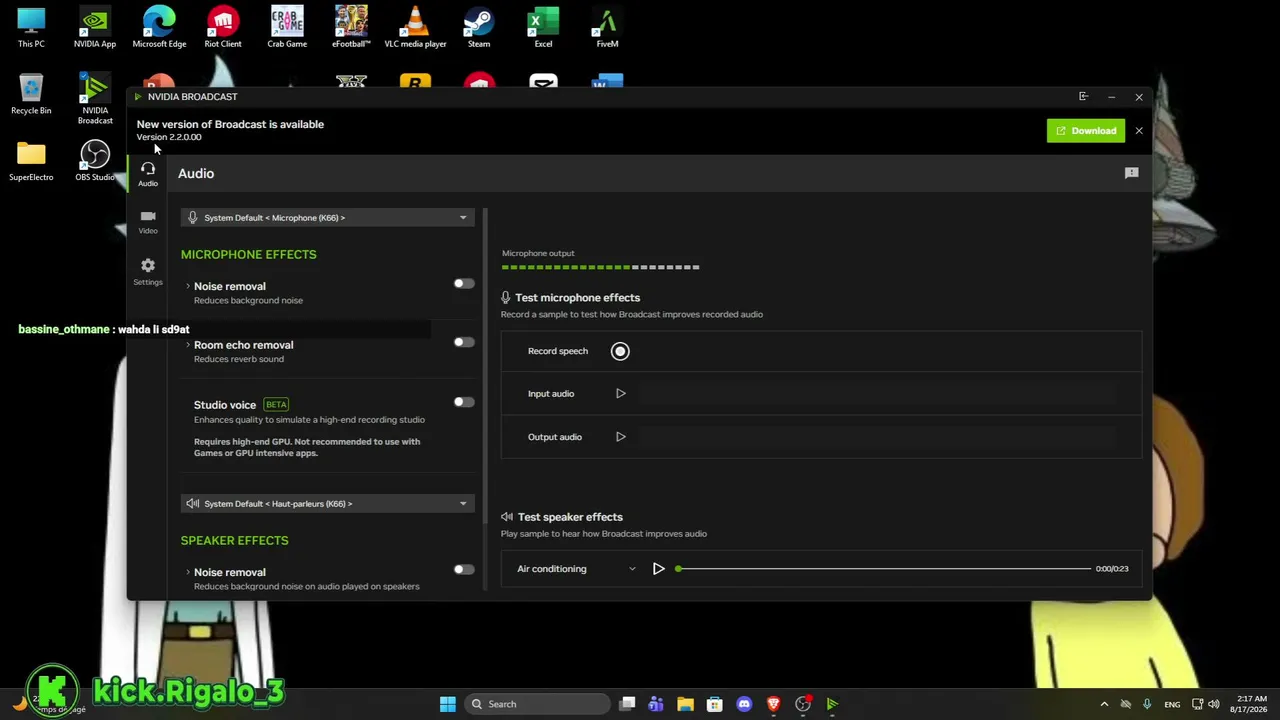Open the Haut-parleurs speaker device dropdown
Screen dimensions: 1280x720
pyautogui.click(x=328, y=503)
